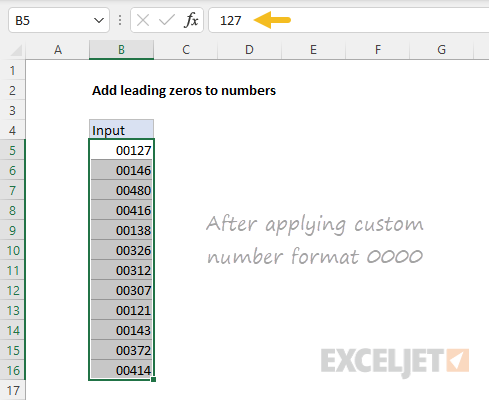The image size is (489, 400).
Task: Select column C header
Action: click(186, 50)
